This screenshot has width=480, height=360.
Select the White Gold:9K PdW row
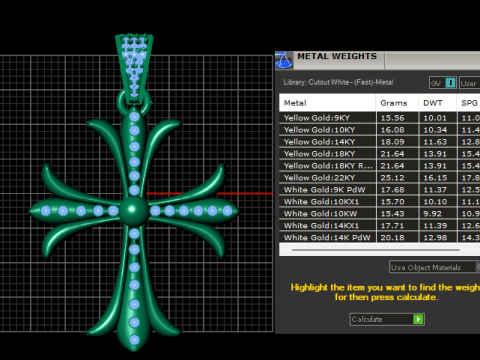point(379,190)
